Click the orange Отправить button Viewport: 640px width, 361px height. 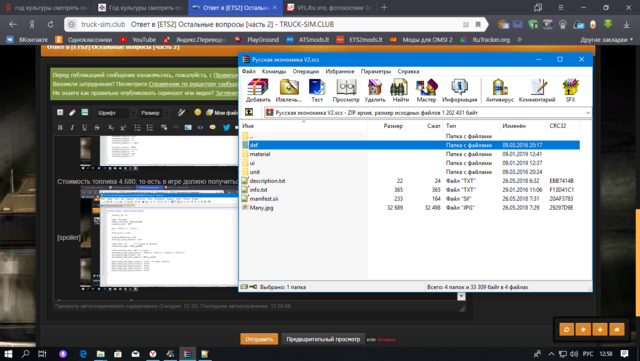pyautogui.click(x=259, y=339)
